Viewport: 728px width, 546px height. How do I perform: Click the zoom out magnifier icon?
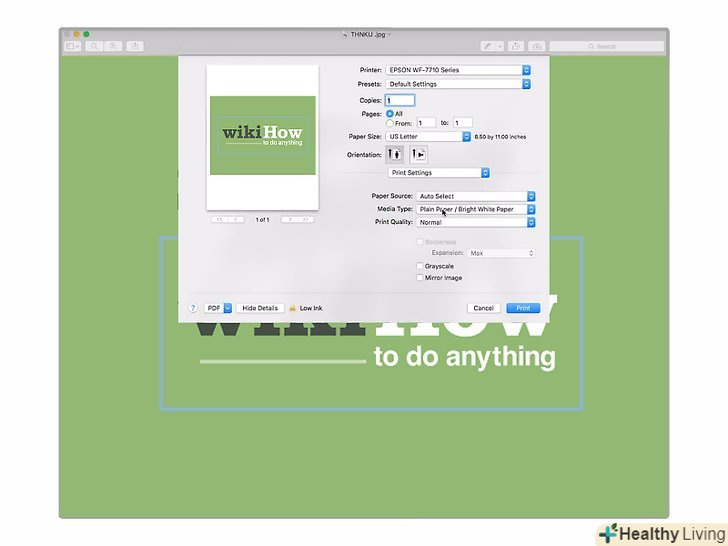(94, 46)
